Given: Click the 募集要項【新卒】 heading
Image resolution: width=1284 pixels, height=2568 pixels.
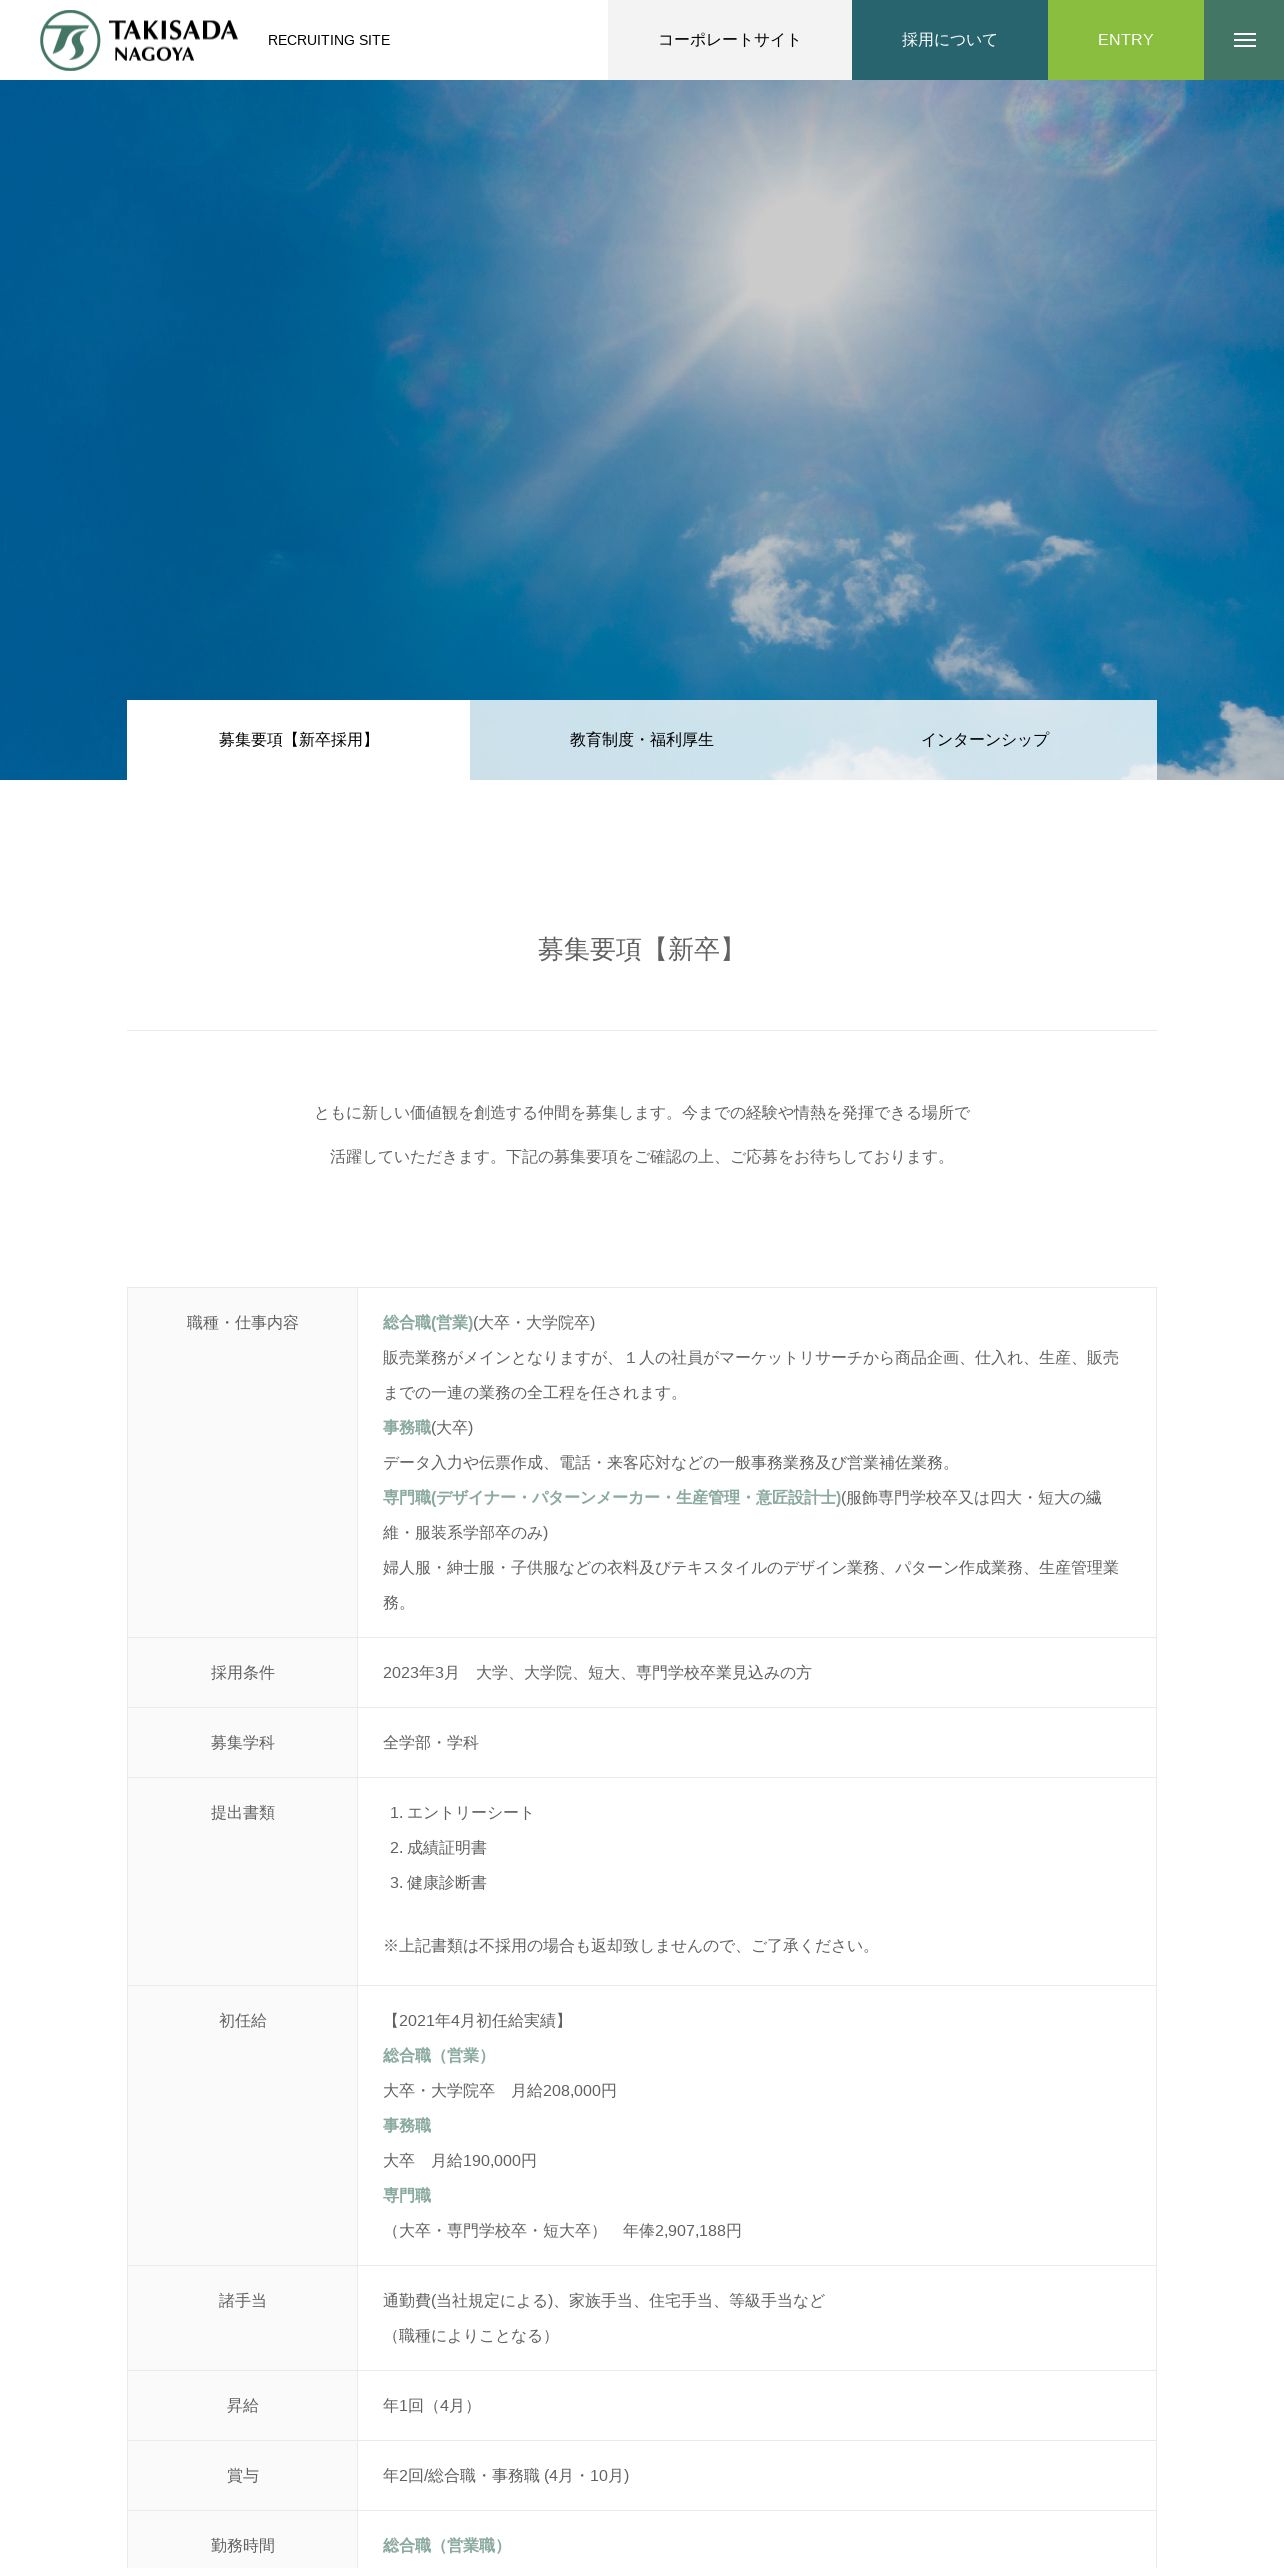Looking at the screenshot, I should click(642, 949).
